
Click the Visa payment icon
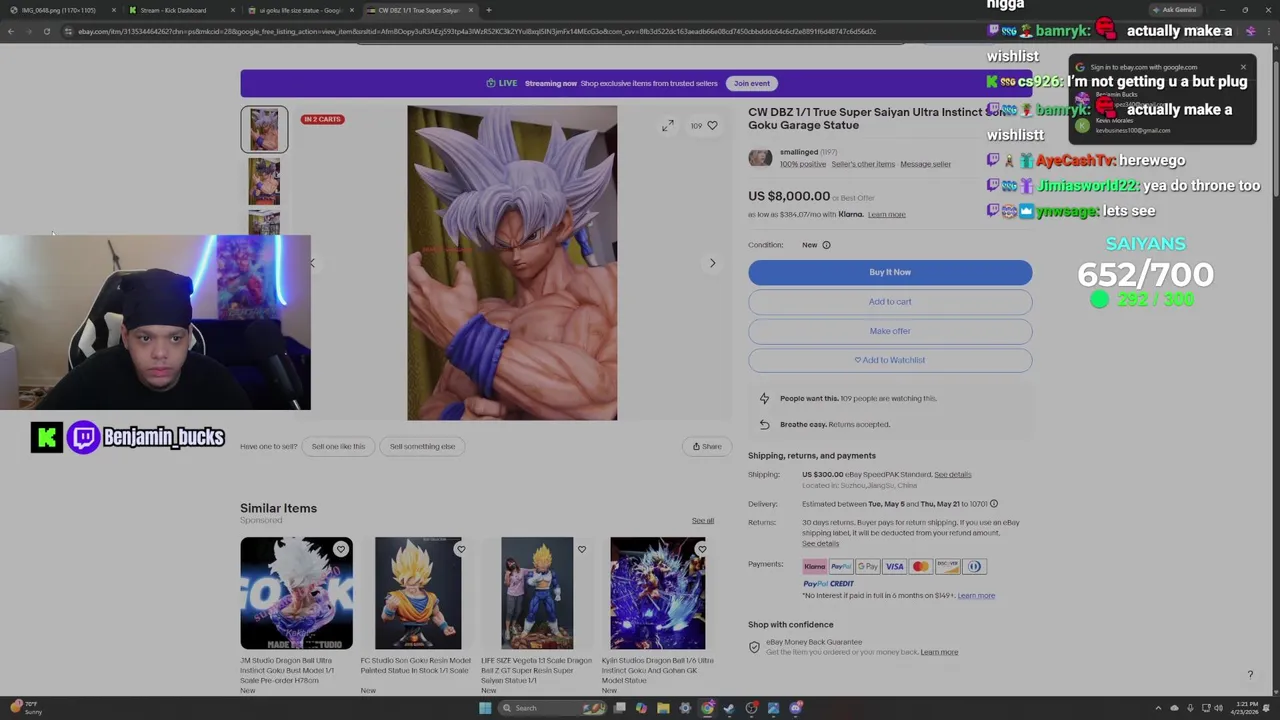tap(894, 567)
